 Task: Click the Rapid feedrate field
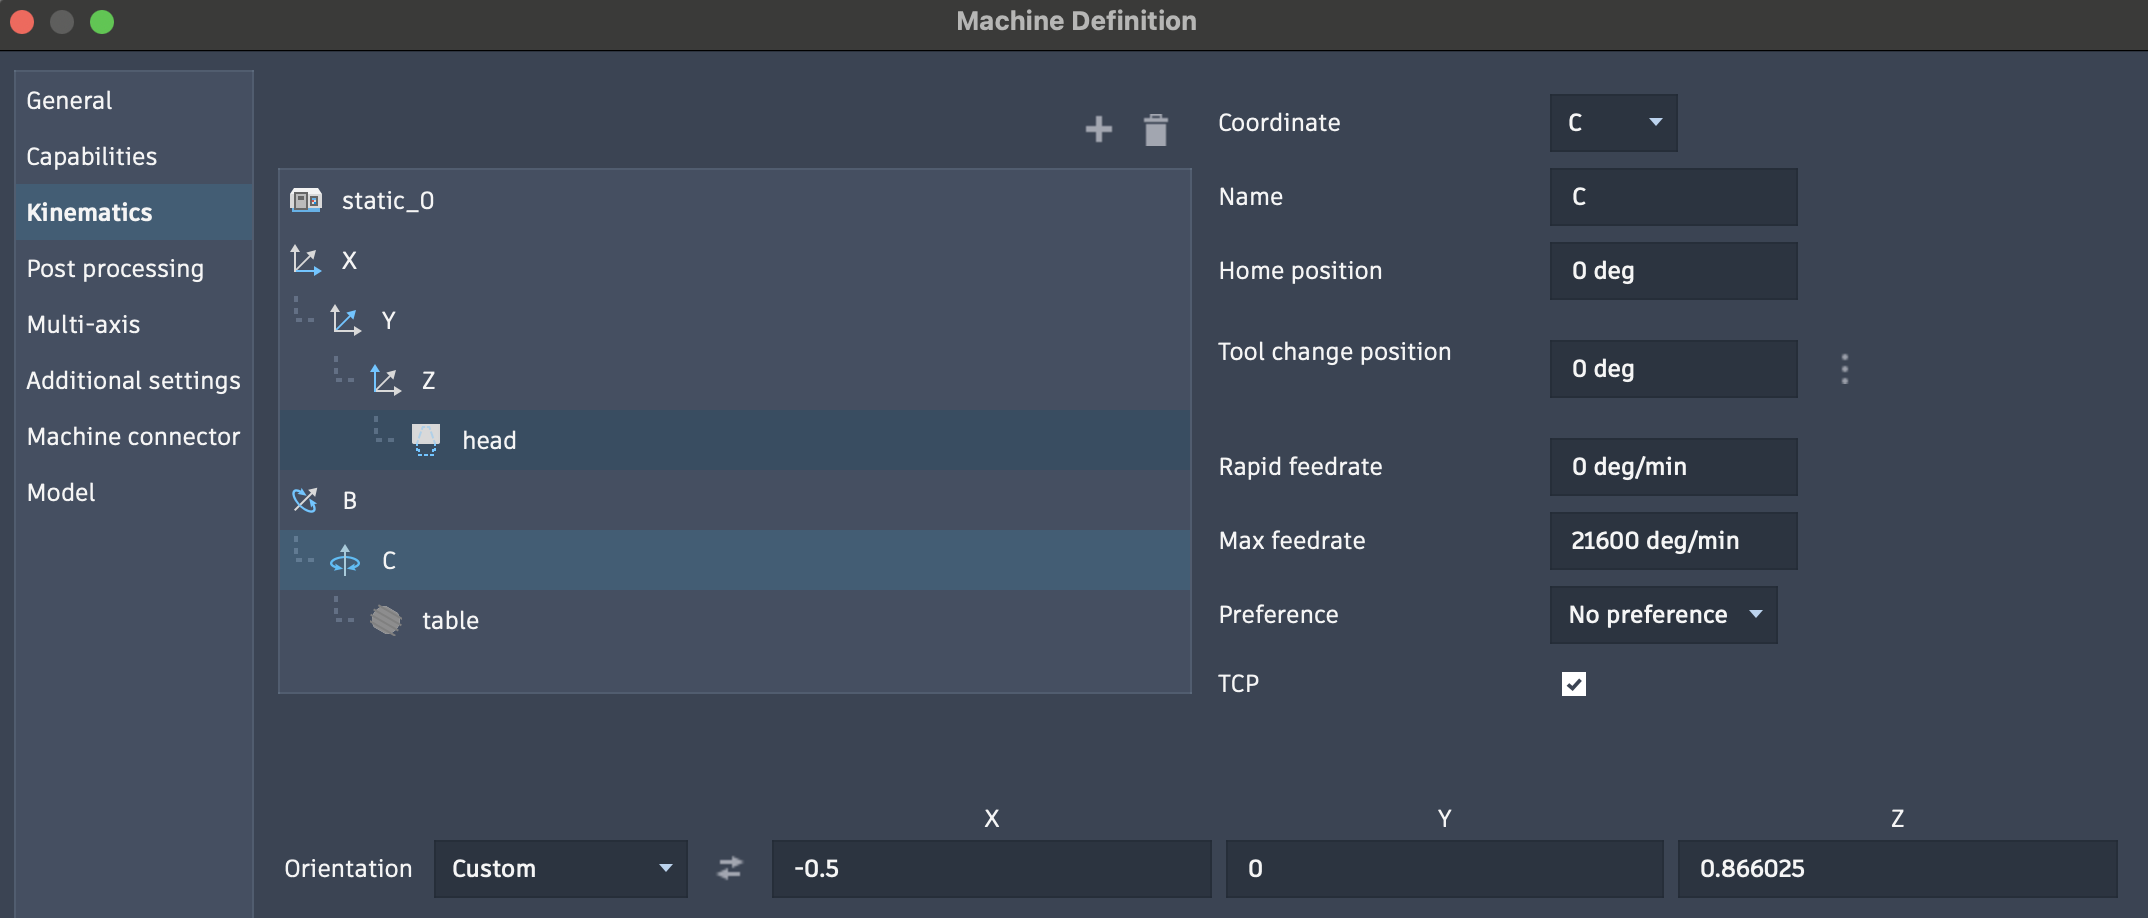coord(1673,467)
